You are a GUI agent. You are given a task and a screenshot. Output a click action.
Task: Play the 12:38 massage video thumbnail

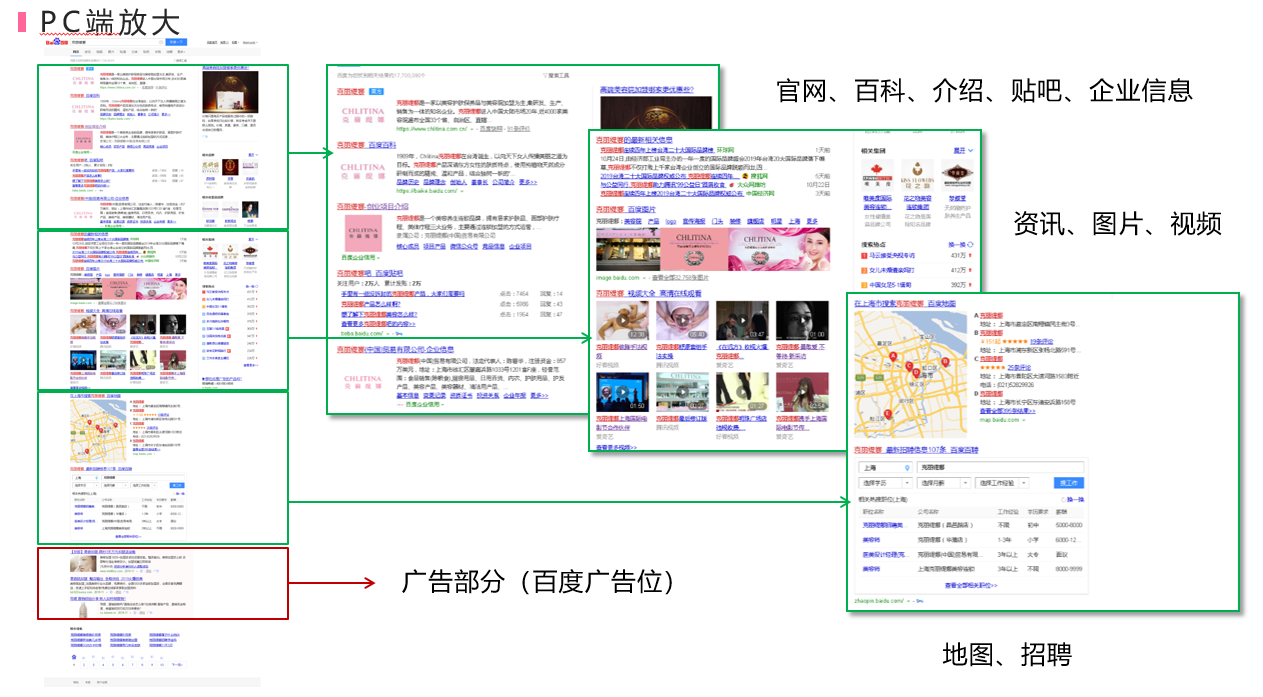[622, 322]
